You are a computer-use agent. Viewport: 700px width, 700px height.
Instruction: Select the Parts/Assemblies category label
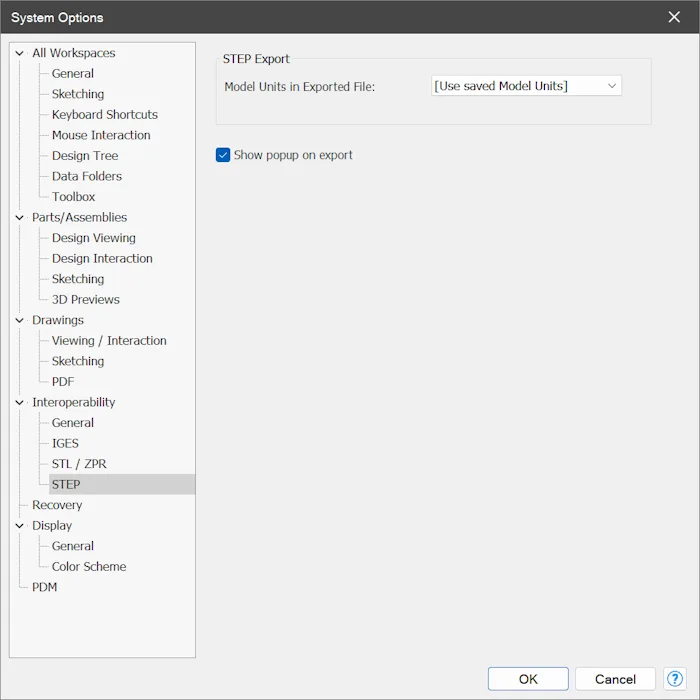coord(79,217)
